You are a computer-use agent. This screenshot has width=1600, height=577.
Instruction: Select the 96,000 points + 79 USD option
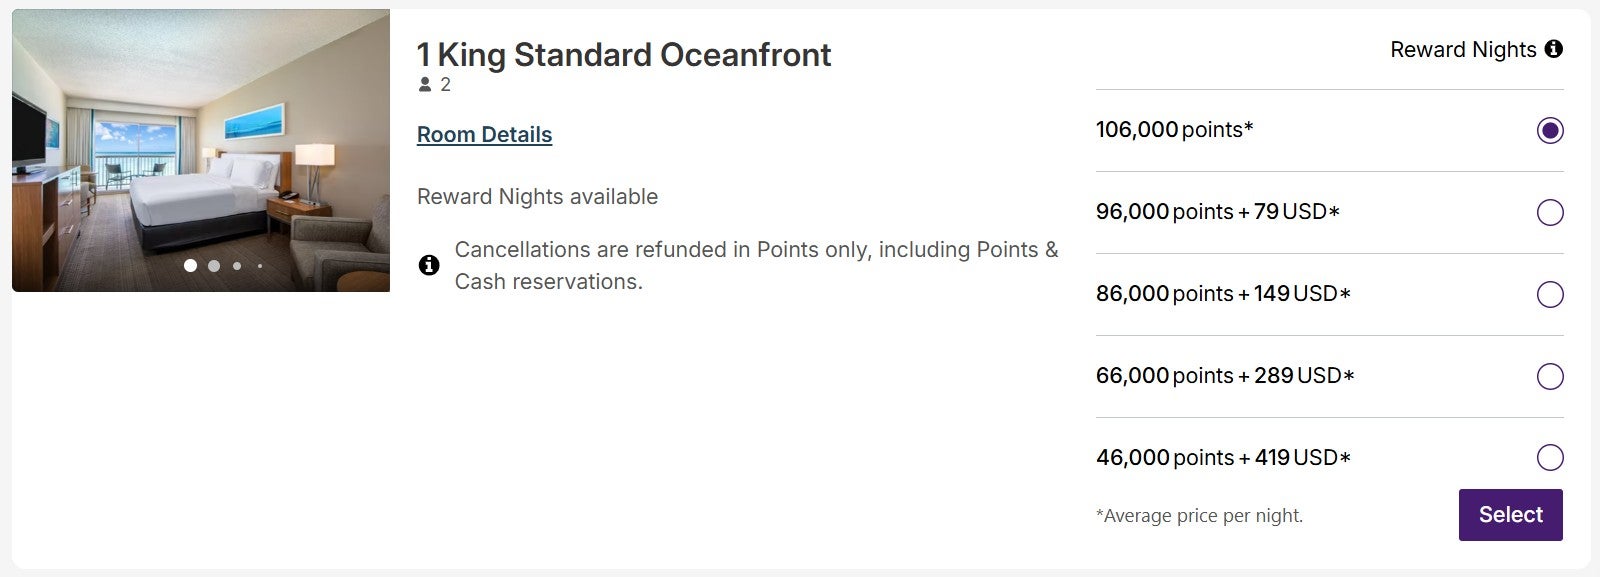tap(1551, 212)
